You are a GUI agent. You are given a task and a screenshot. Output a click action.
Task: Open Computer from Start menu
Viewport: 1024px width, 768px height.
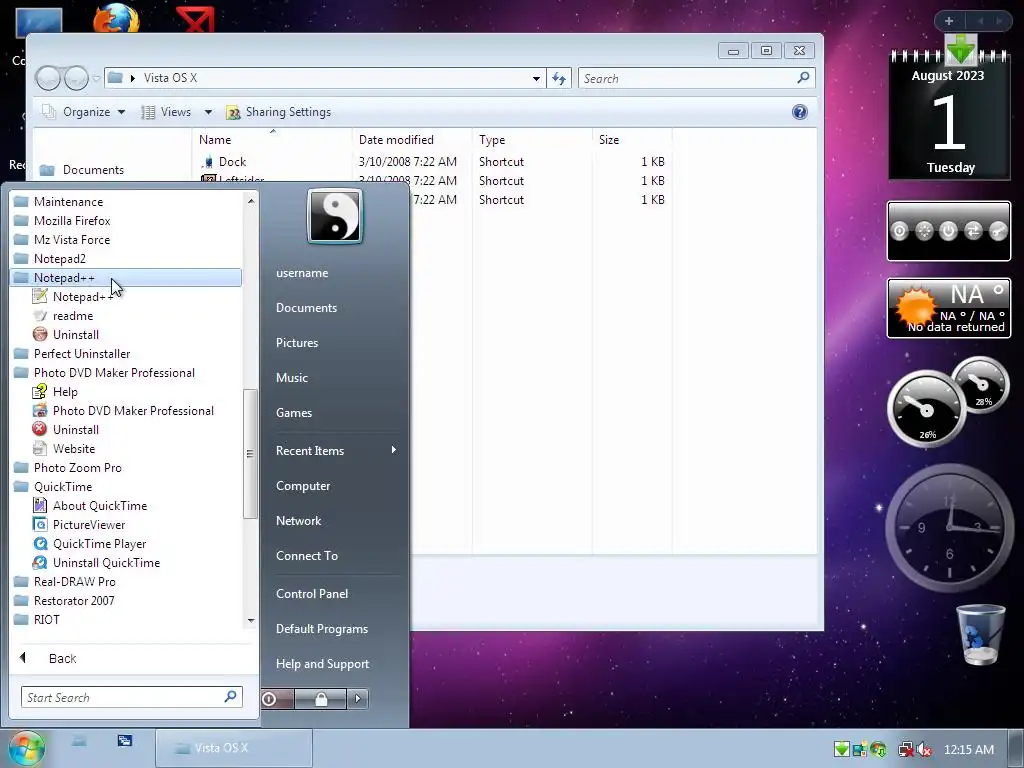point(302,486)
